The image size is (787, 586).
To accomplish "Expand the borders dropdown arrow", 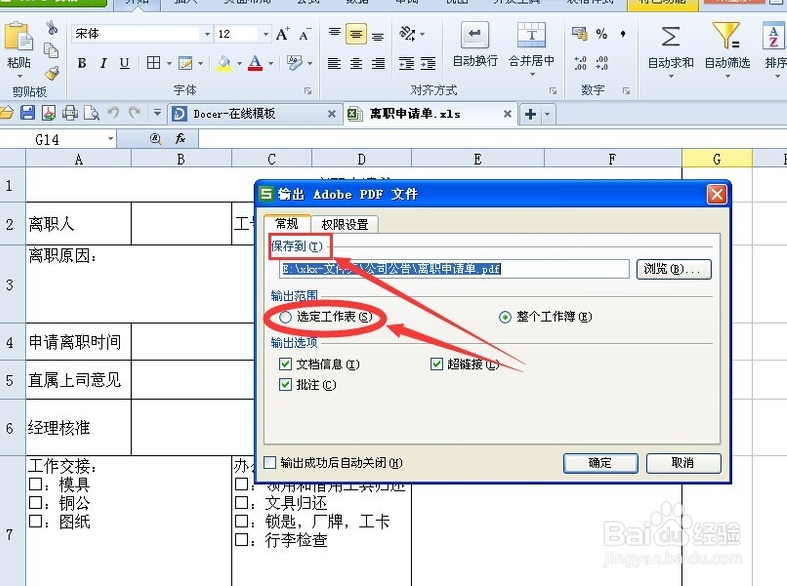I will [x=169, y=63].
